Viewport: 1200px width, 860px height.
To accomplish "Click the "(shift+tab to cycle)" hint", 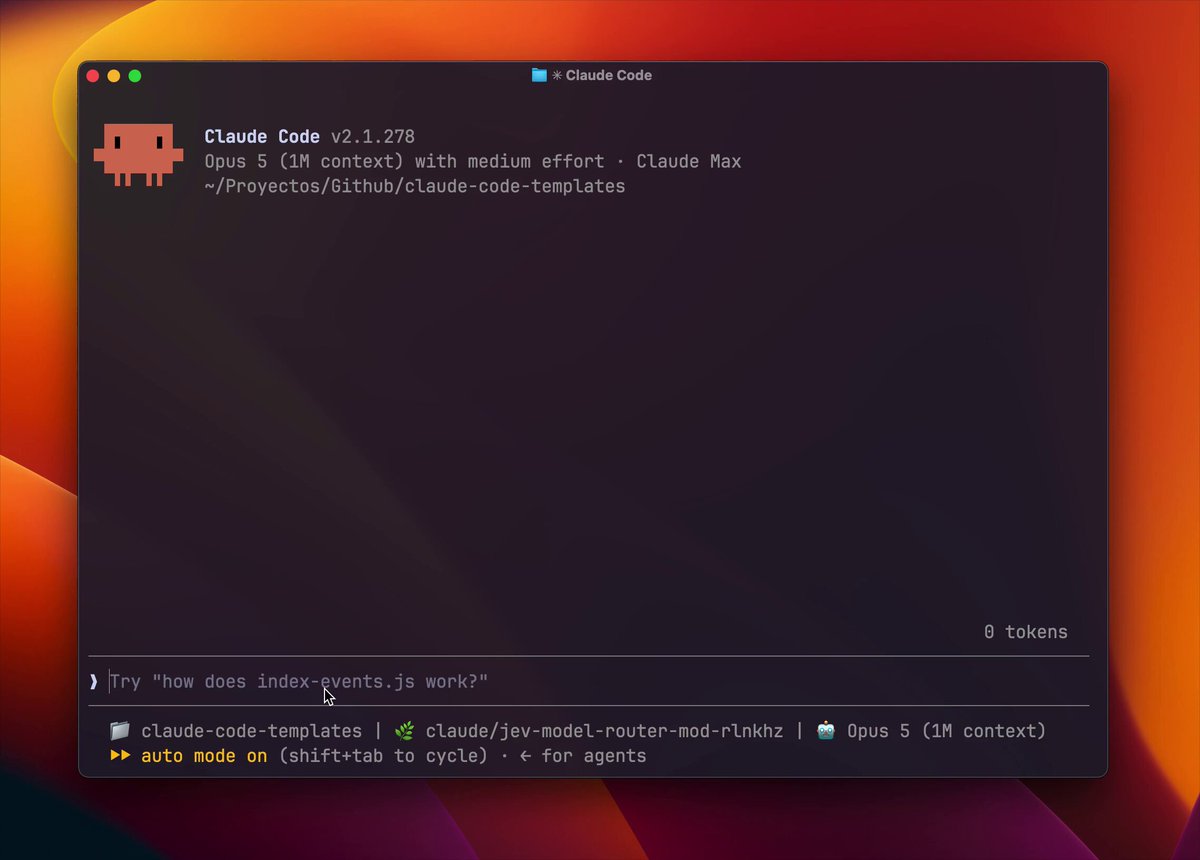I will [x=383, y=756].
